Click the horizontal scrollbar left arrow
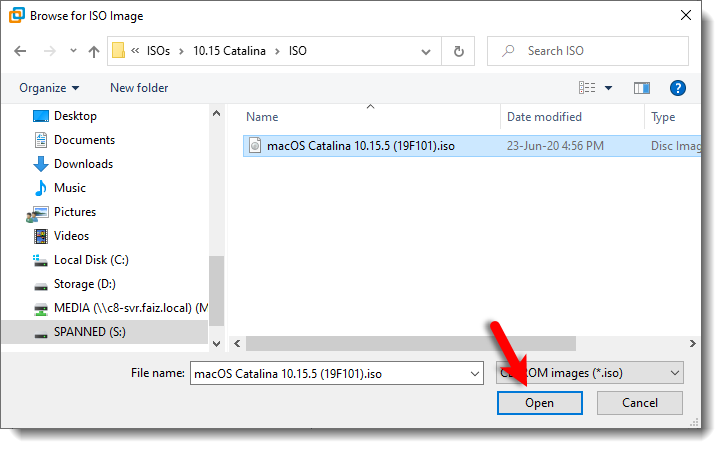The height and width of the screenshot is (451, 724). click(x=237, y=343)
